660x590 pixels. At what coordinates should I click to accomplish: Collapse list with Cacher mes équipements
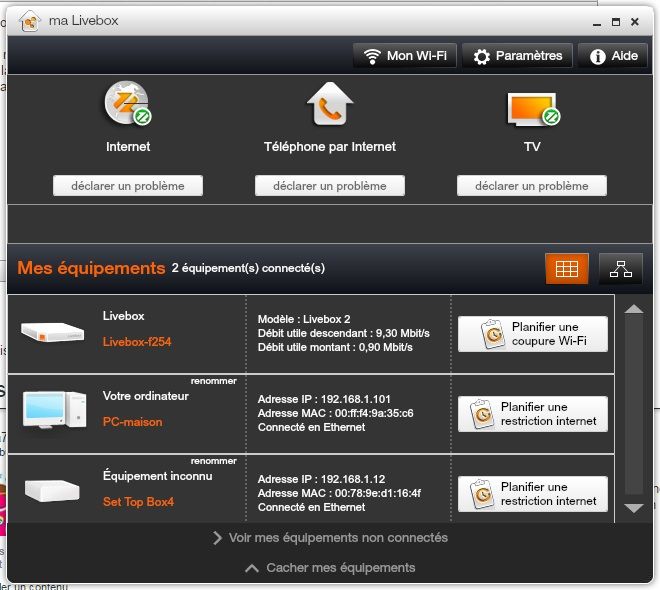click(330, 568)
